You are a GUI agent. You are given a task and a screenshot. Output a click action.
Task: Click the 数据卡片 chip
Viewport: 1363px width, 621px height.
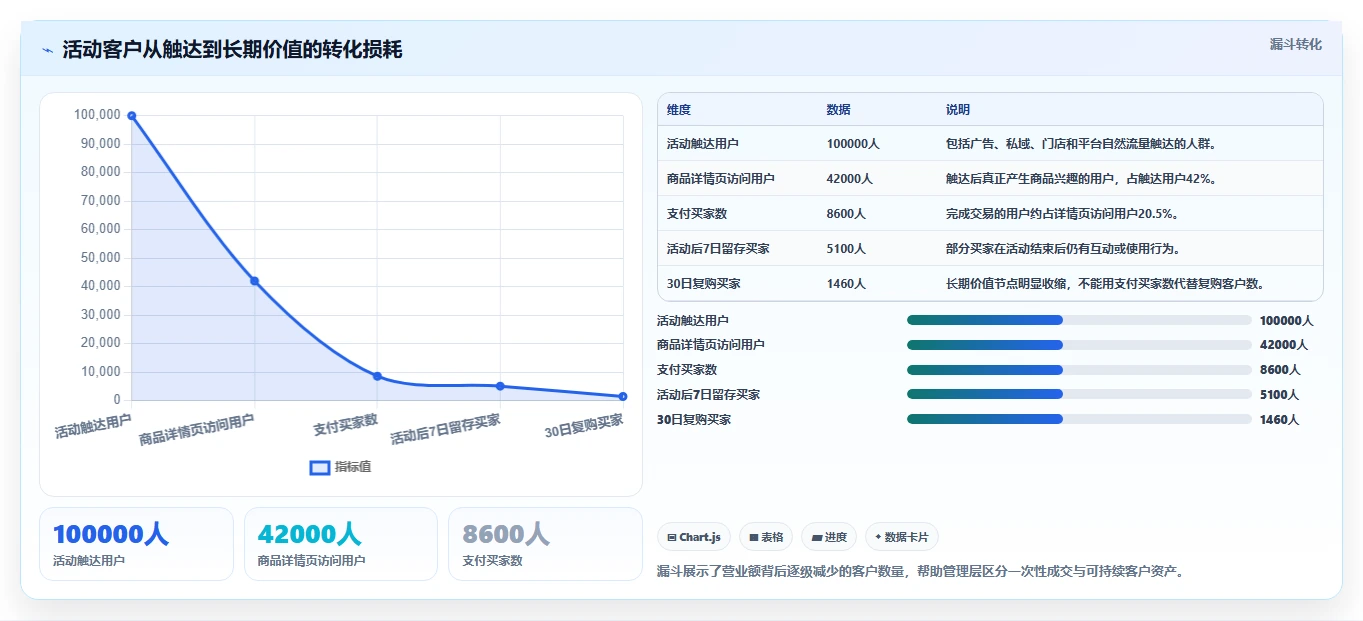click(x=901, y=537)
